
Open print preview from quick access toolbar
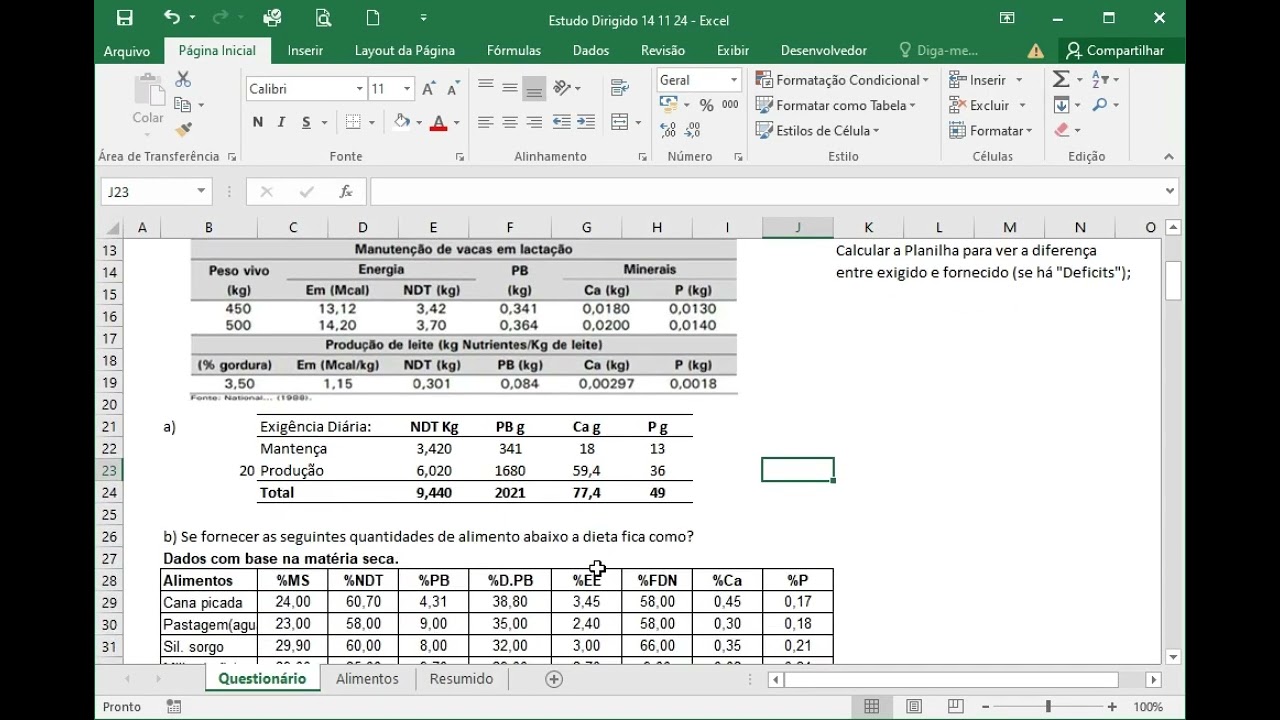[x=323, y=18]
